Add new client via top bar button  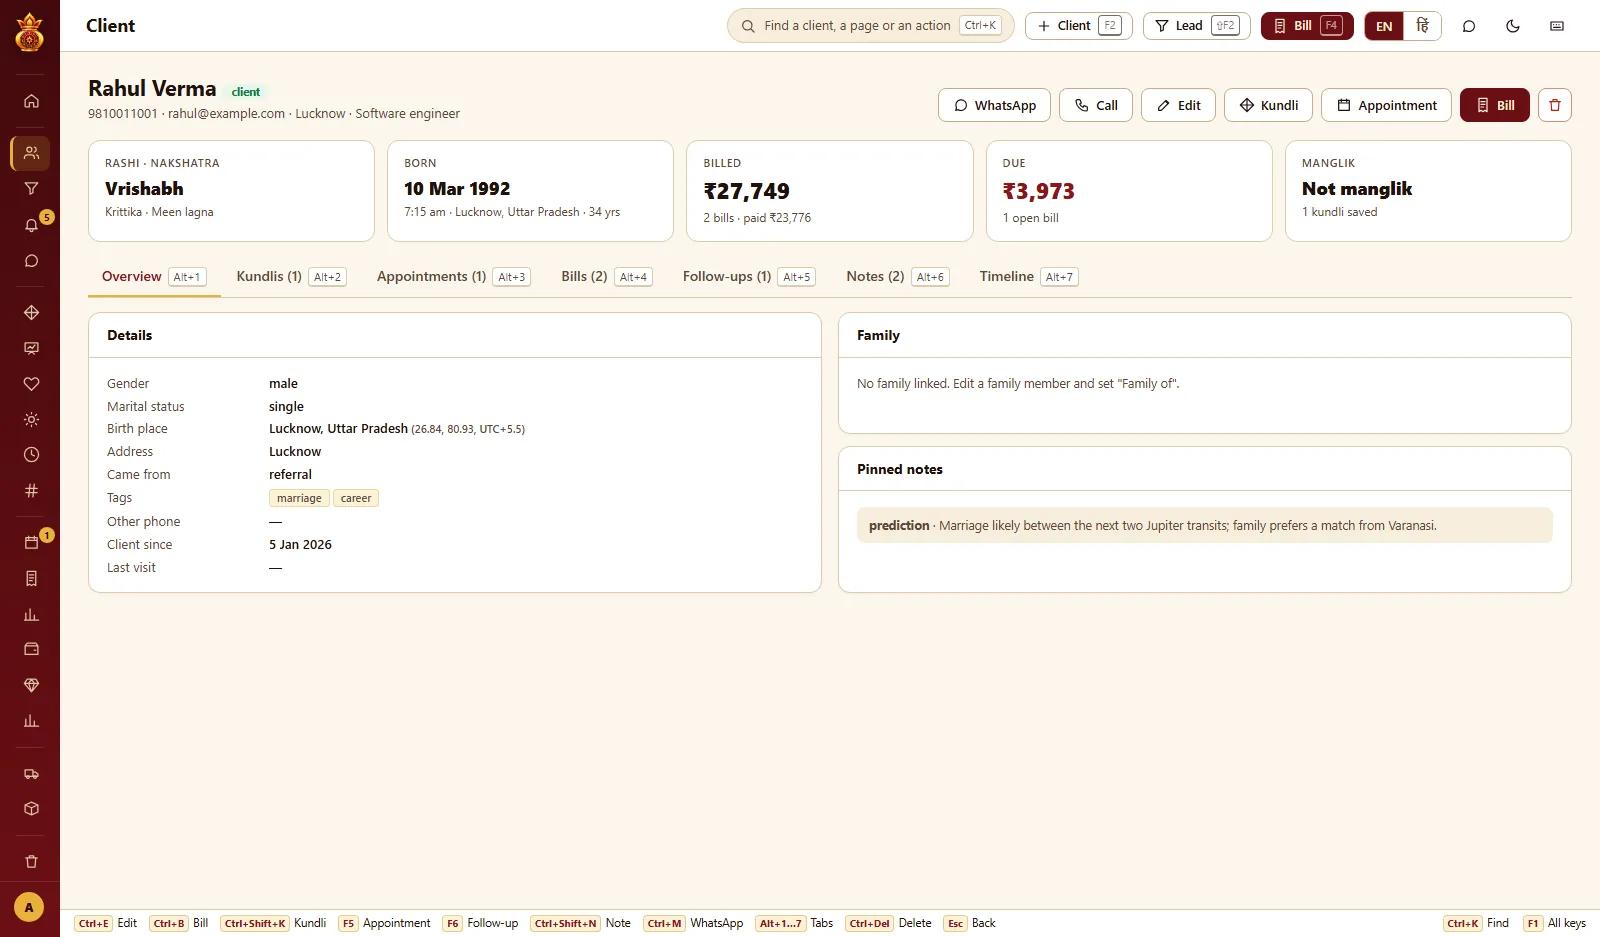click(x=1078, y=26)
